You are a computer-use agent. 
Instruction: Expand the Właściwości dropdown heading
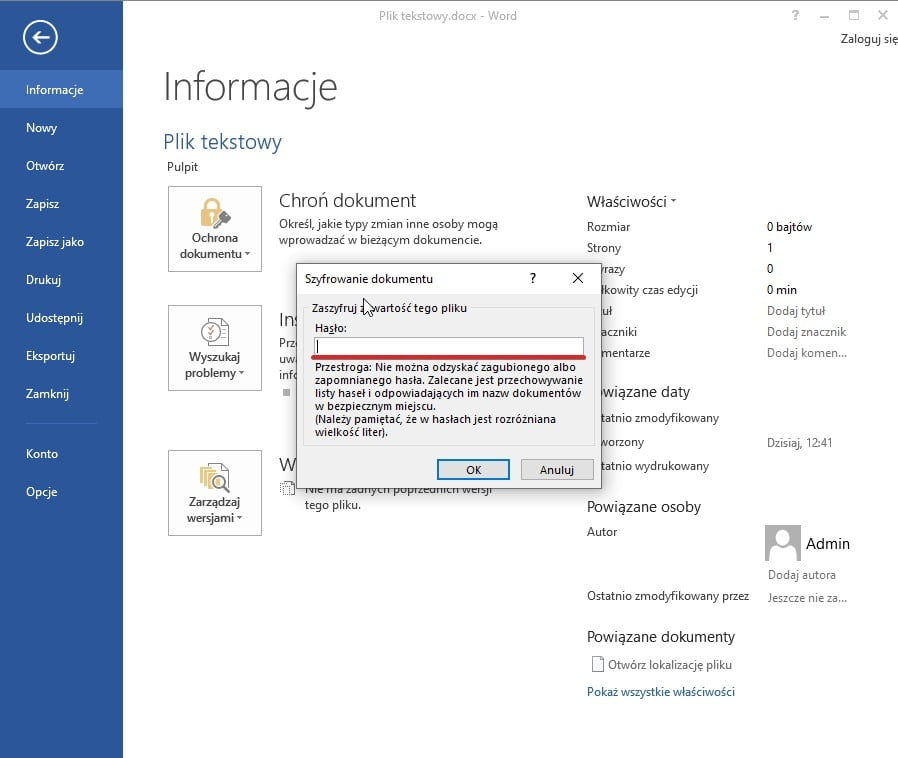[x=631, y=202]
